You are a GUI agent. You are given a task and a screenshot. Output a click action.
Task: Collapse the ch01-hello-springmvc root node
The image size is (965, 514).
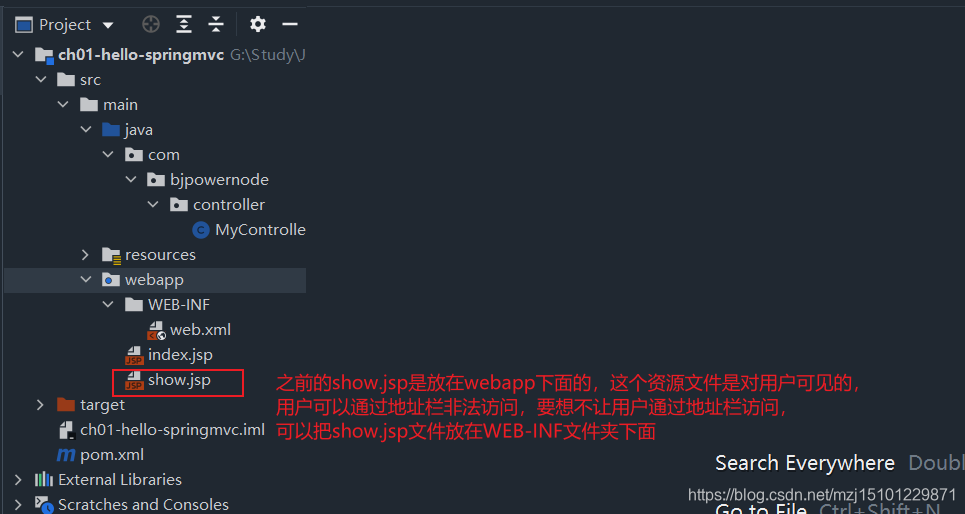click(18, 55)
